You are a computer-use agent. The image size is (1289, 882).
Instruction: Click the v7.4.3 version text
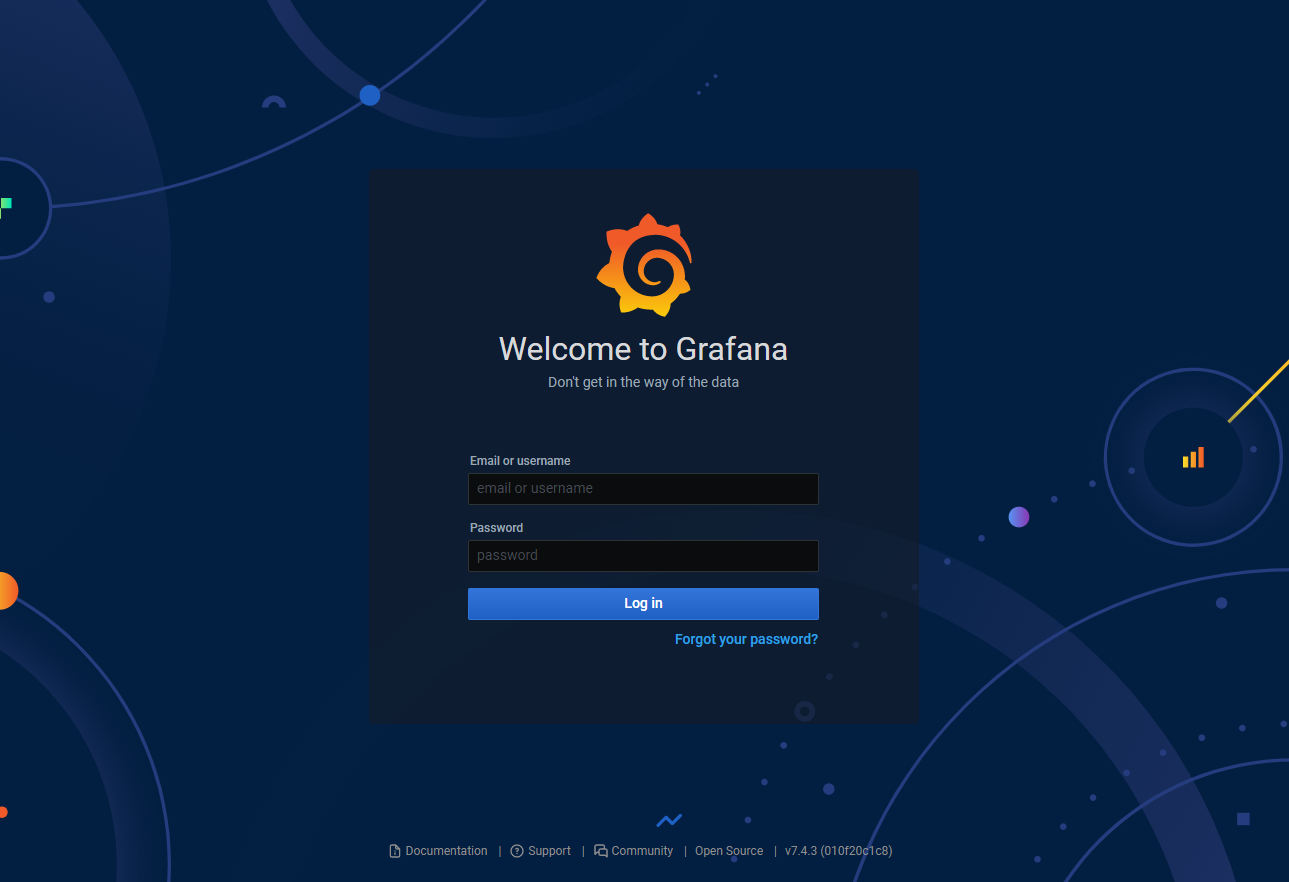coord(838,851)
